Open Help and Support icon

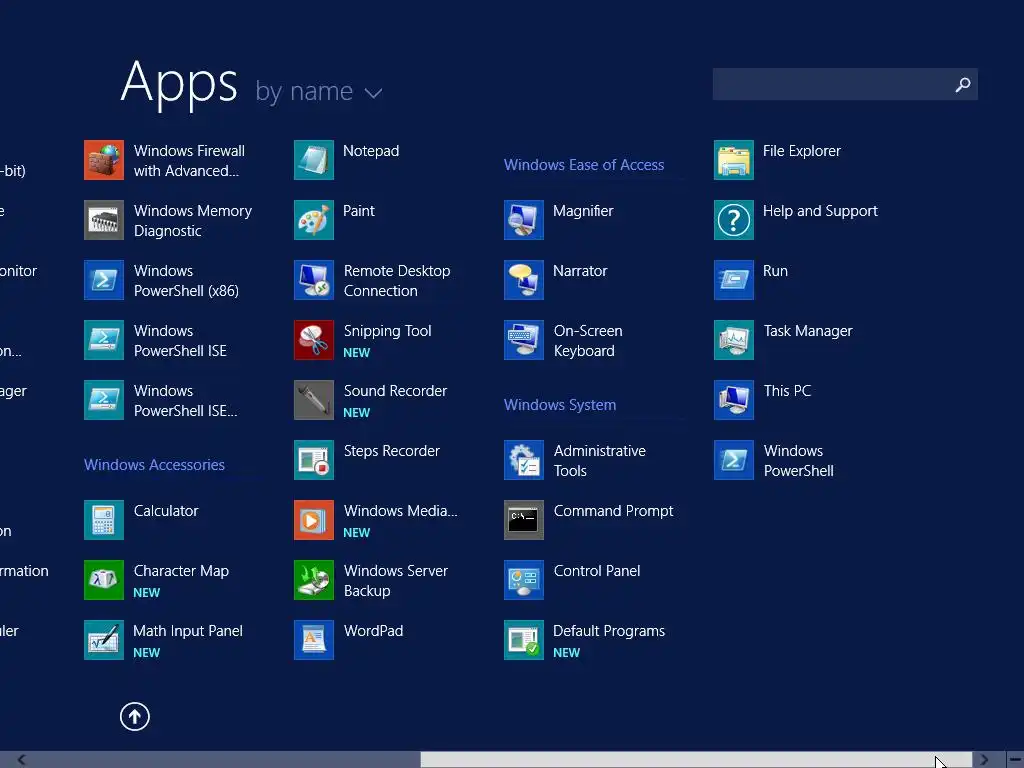734,220
